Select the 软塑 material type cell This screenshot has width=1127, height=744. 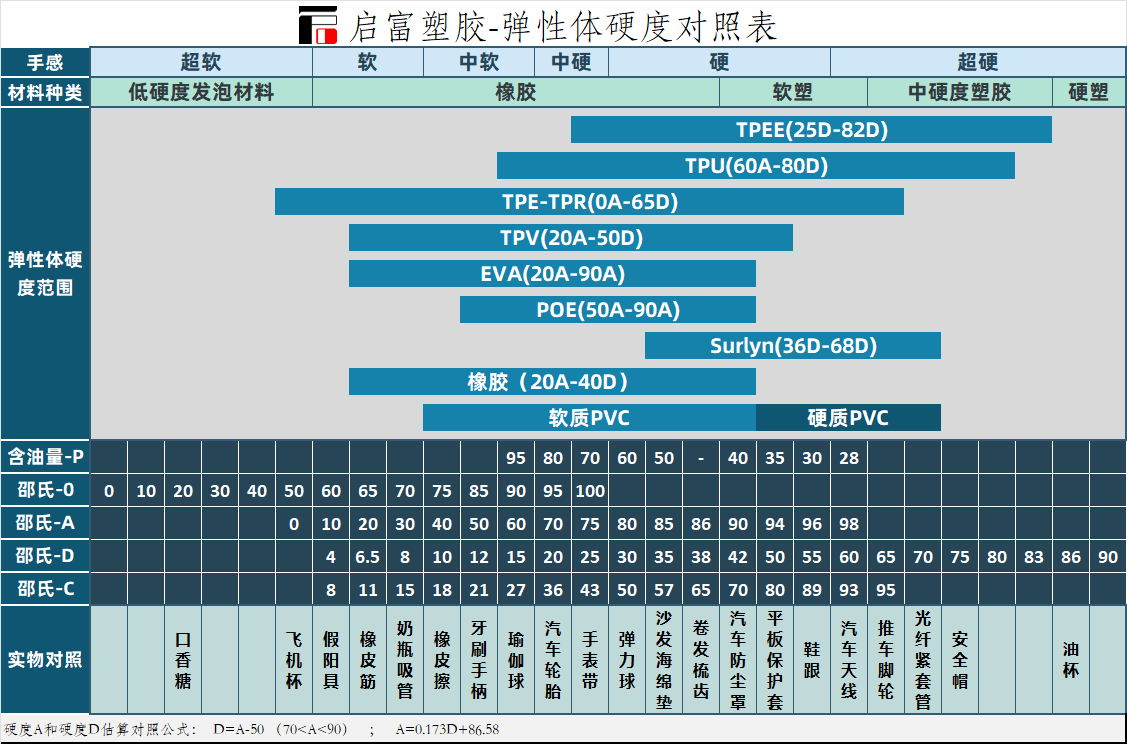(x=793, y=93)
